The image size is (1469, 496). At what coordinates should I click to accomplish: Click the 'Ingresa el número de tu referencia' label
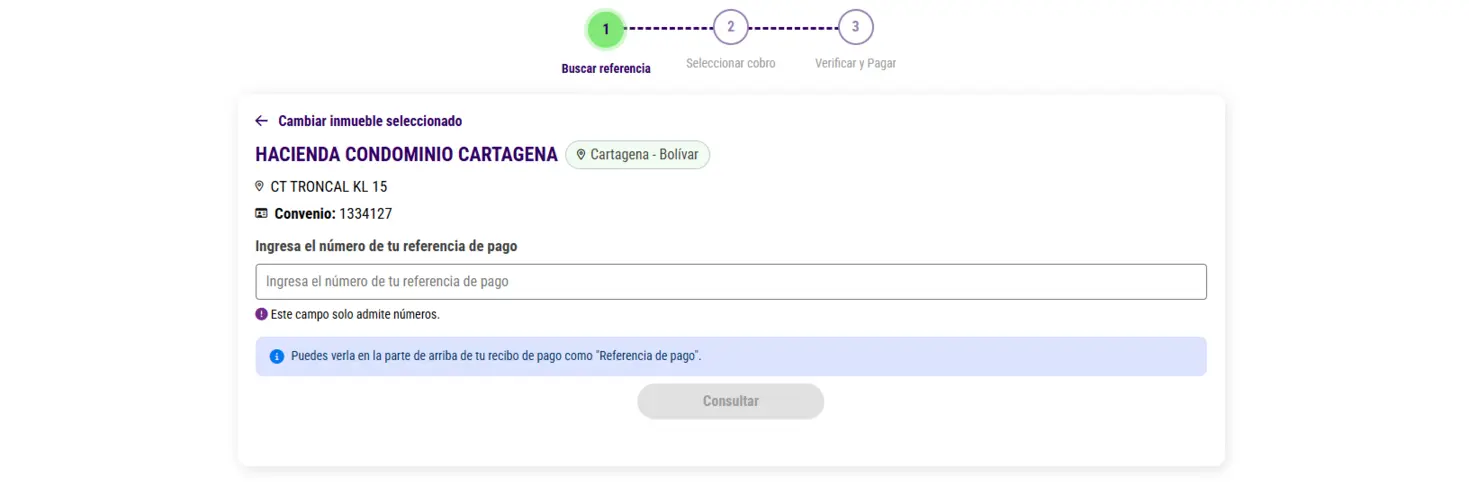(386, 246)
